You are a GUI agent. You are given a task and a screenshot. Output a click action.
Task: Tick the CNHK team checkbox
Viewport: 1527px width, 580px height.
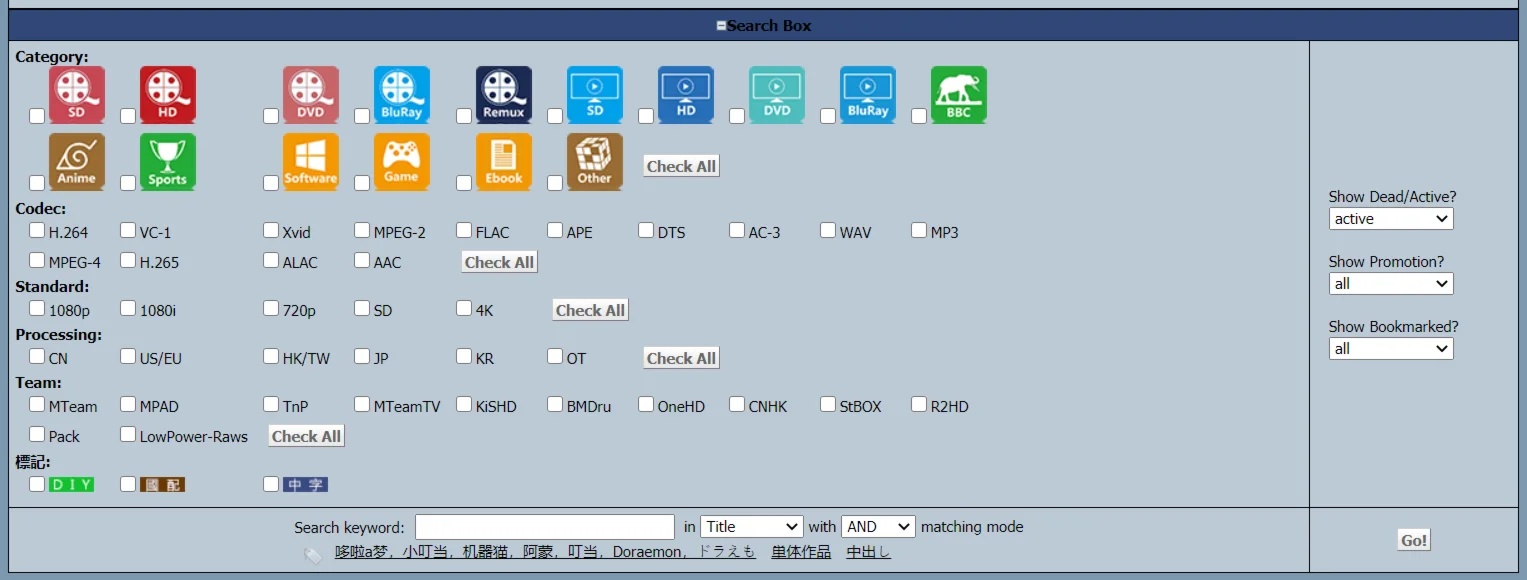click(x=737, y=405)
